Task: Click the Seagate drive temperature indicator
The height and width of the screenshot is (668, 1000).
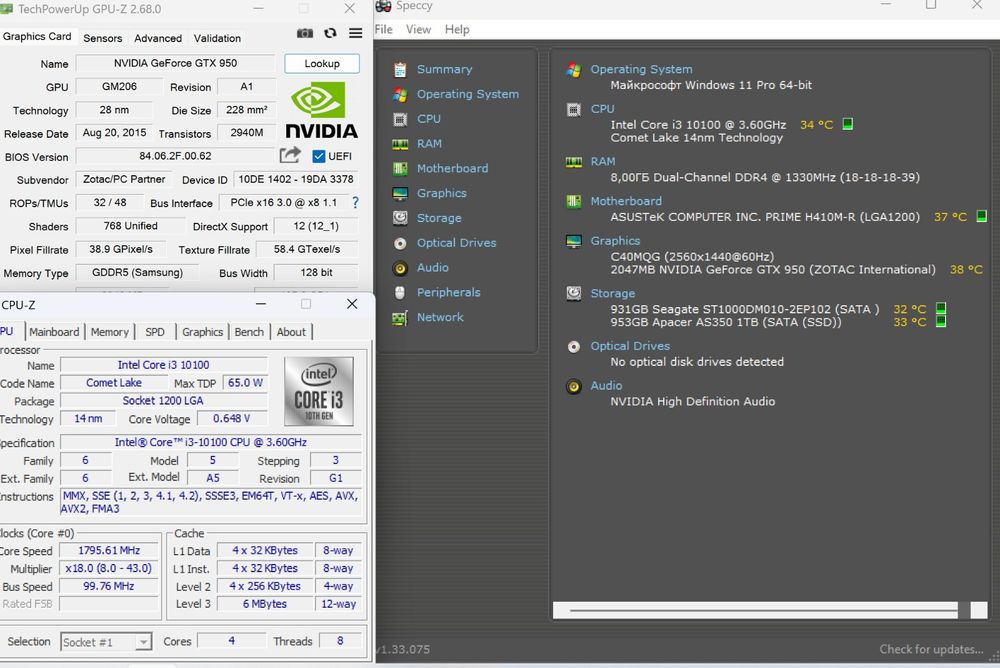Action: pos(941,309)
